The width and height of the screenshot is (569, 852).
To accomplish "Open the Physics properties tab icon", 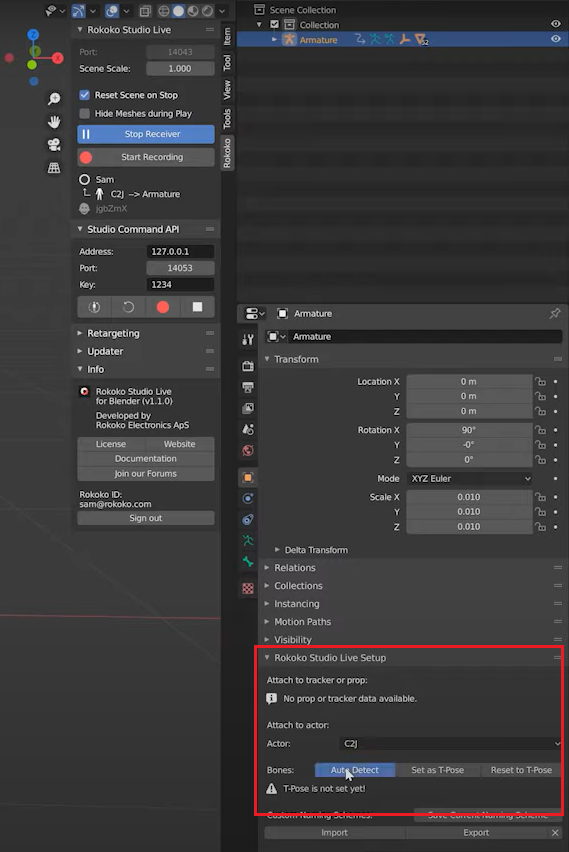I will (x=248, y=498).
